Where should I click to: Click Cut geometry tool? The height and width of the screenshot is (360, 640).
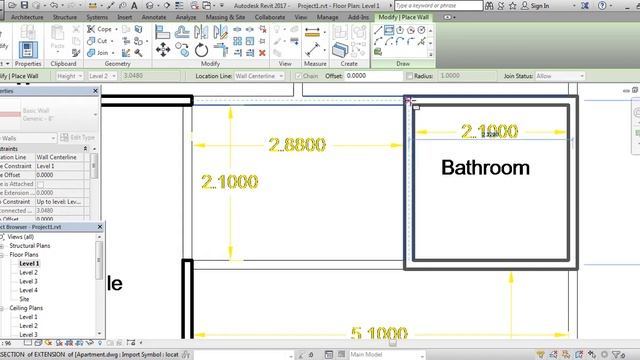point(98,41)
